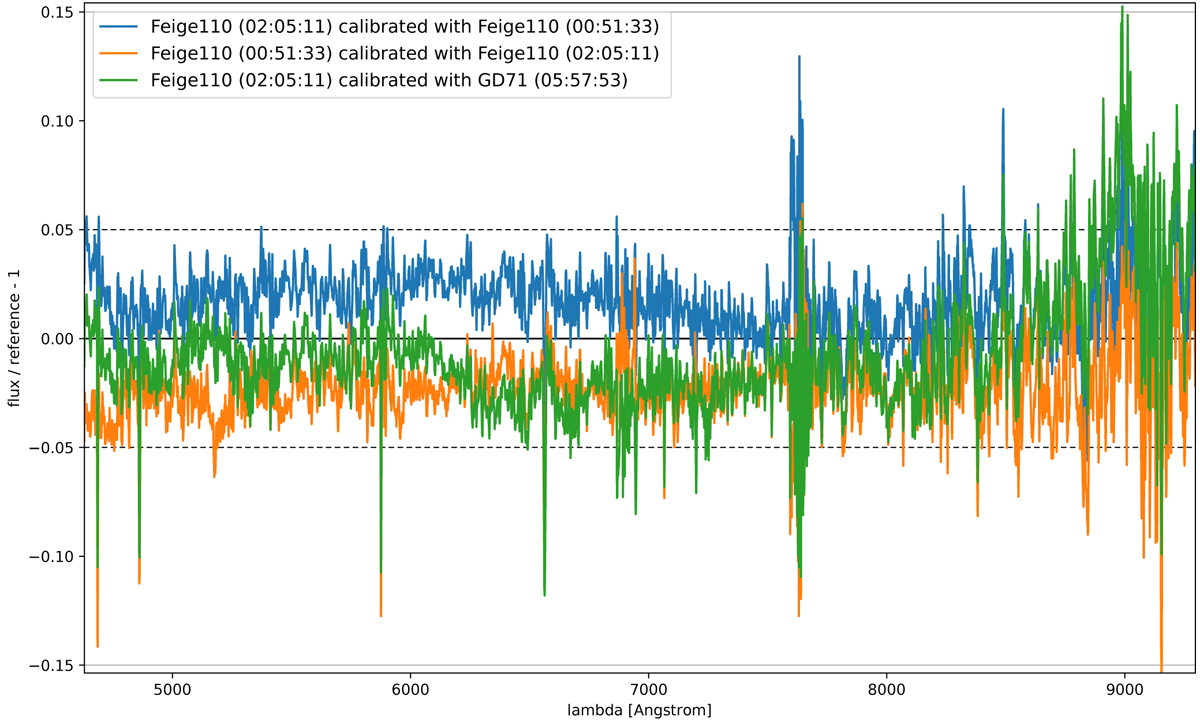Click the 5000 tick label on x-axis
The image size is (1200, 726).
[172, 689]
